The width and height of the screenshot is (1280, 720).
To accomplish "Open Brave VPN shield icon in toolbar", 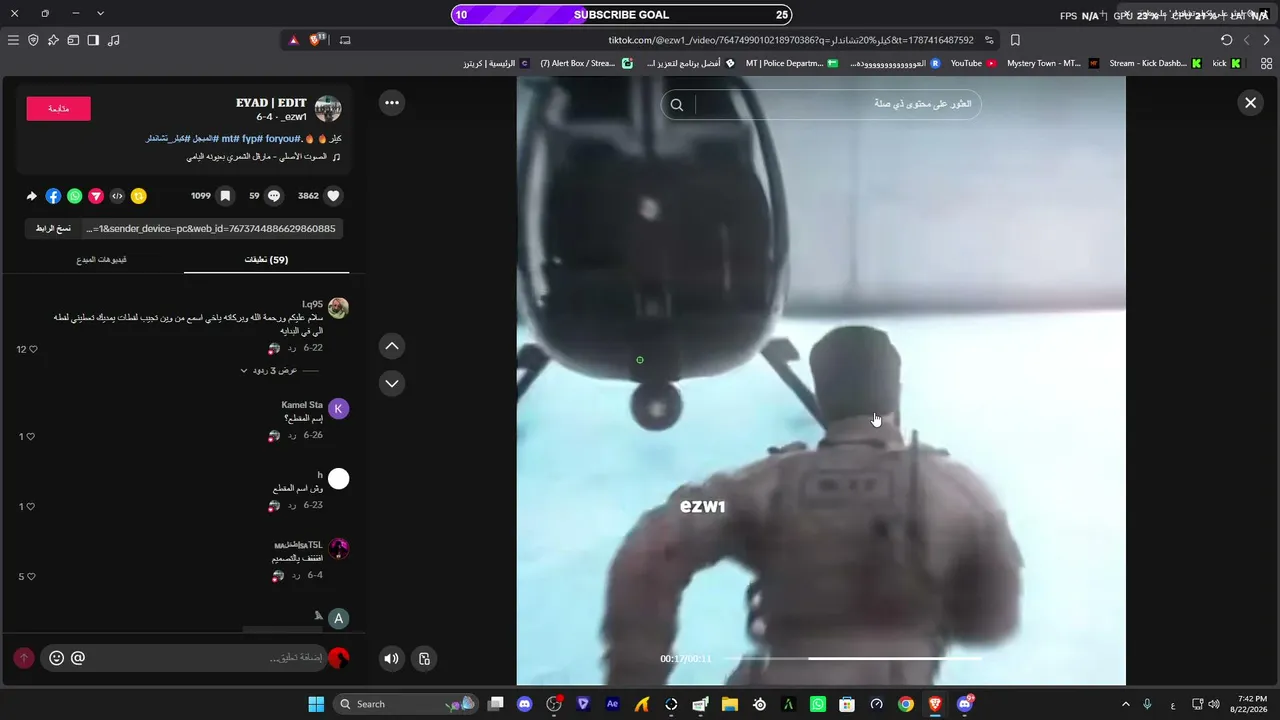I will pyautogui.click(x=33, y=40).
